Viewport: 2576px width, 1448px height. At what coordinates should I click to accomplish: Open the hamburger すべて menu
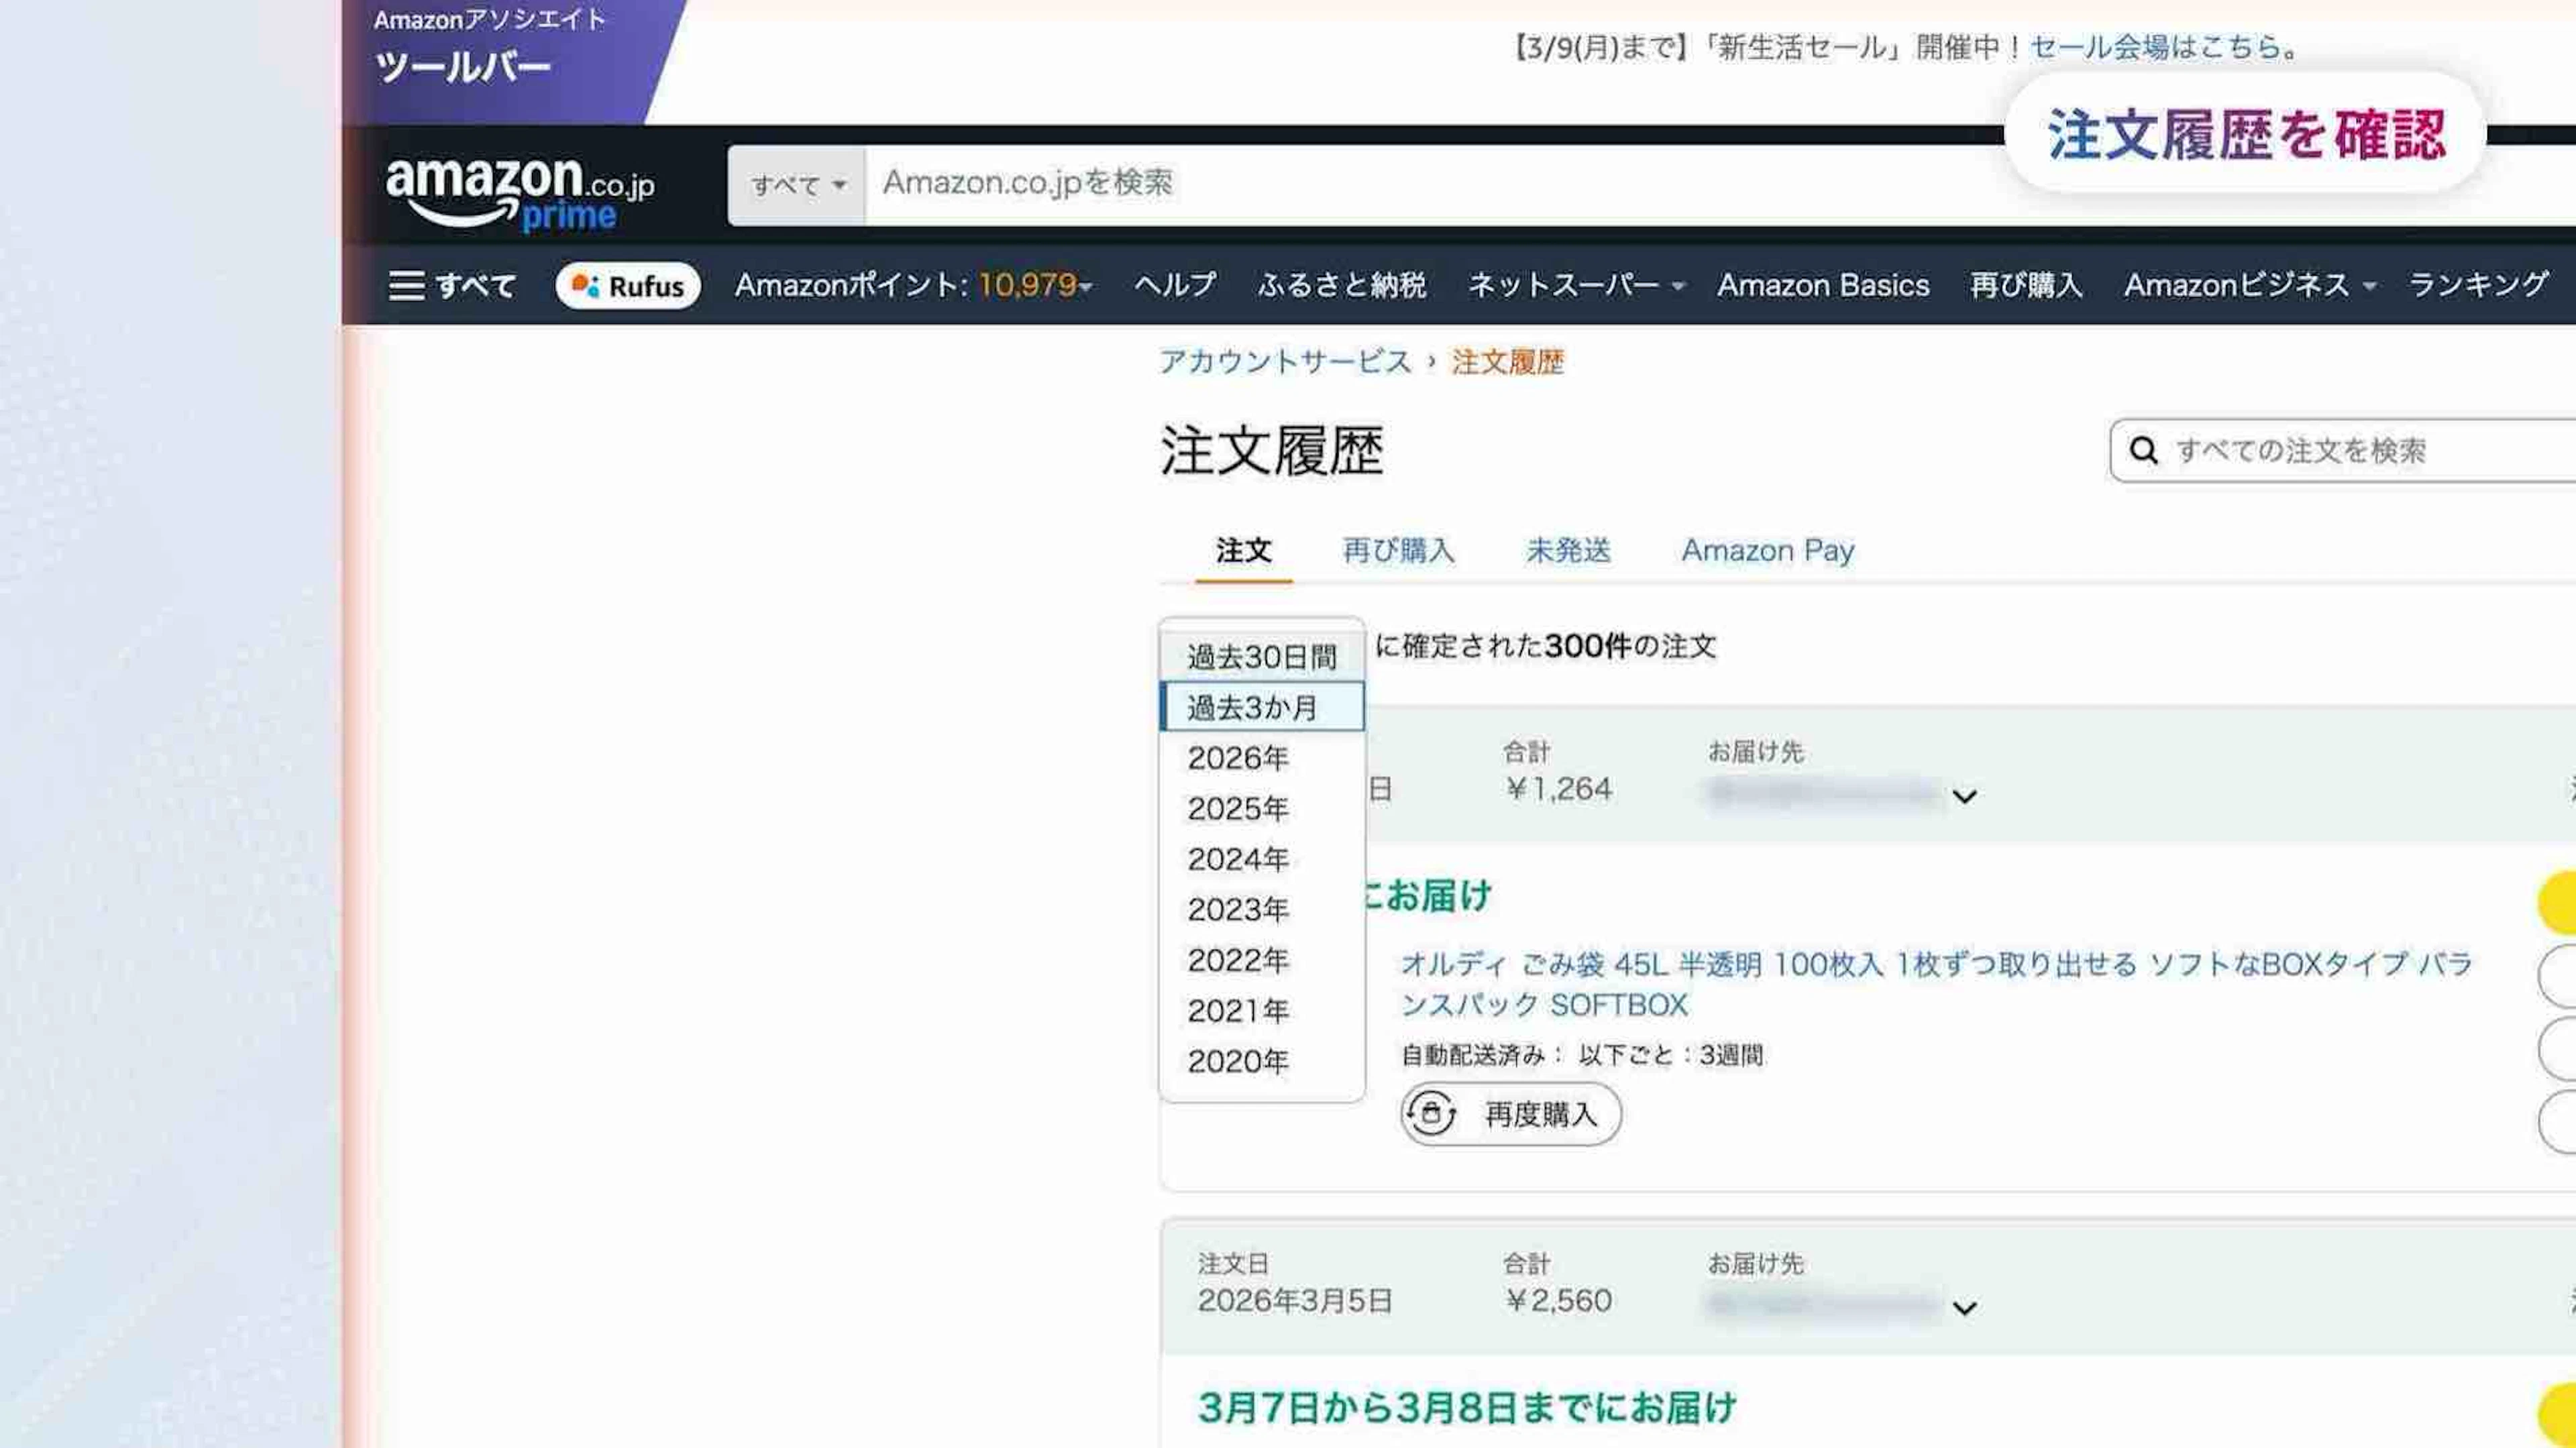451,286
